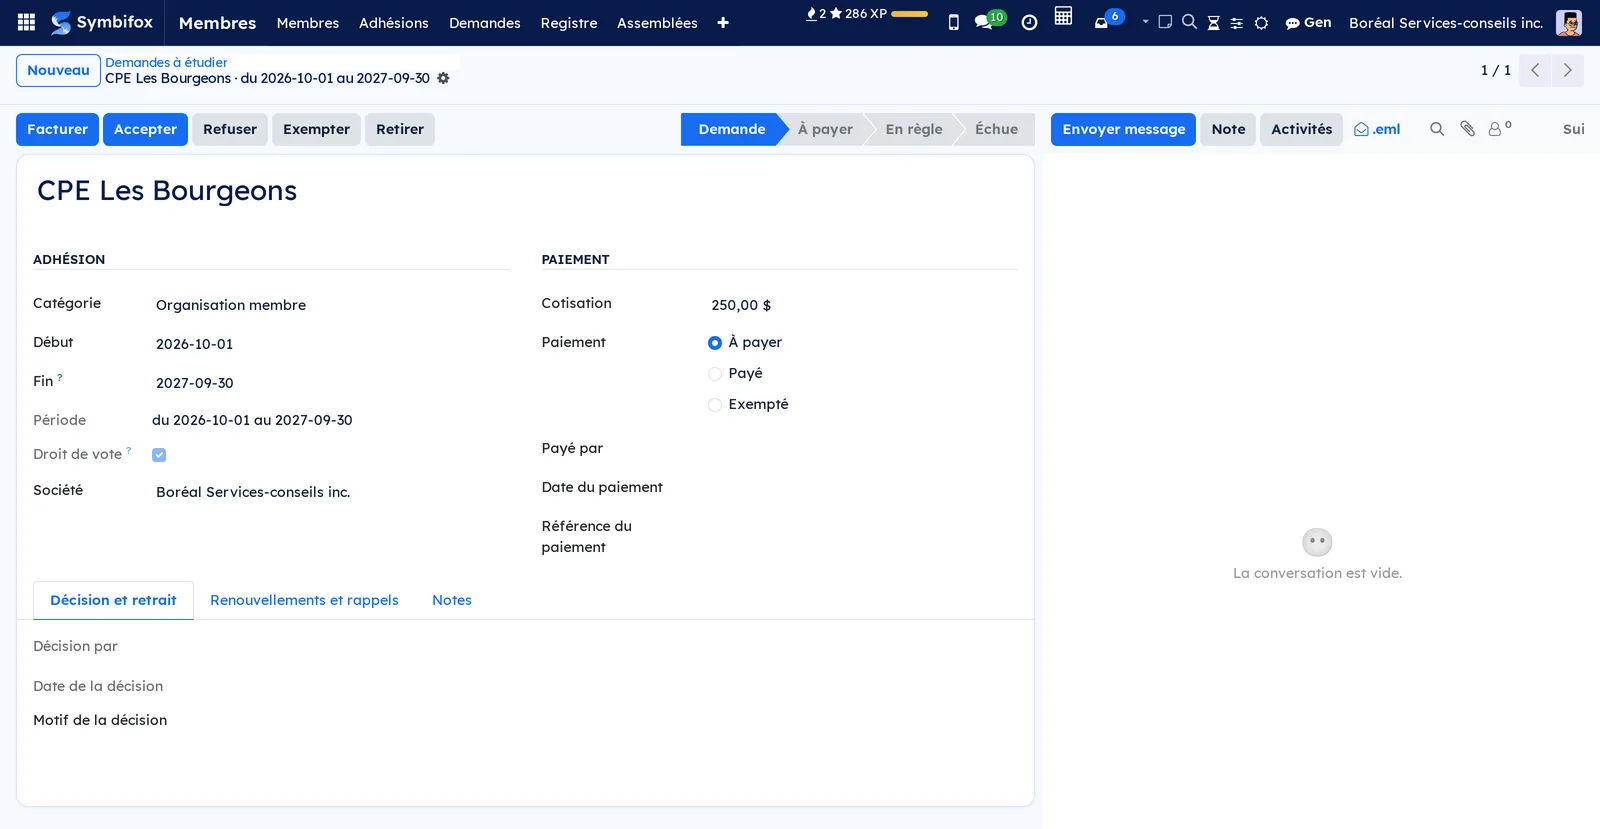The image size is (1600, 829).
Task: Click the sun-shaped debug icon in the top bar
Action: [1261, 23]
